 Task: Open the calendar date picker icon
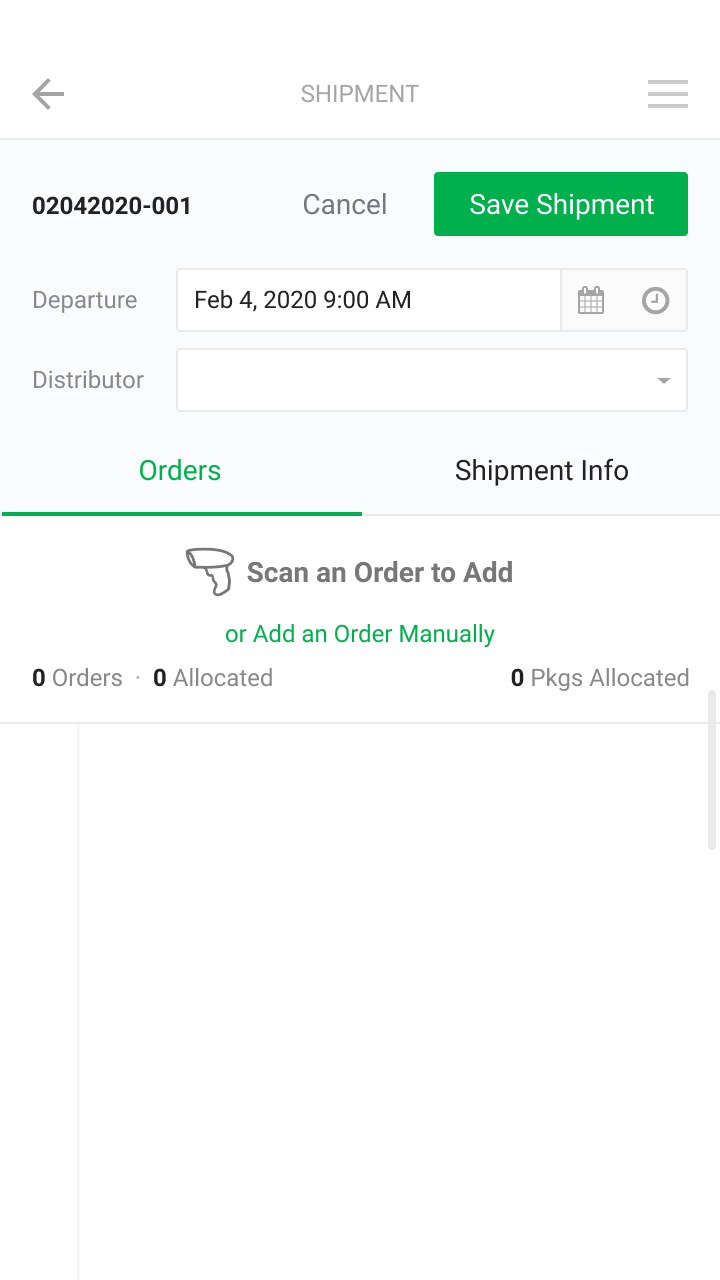pos(591,300)
